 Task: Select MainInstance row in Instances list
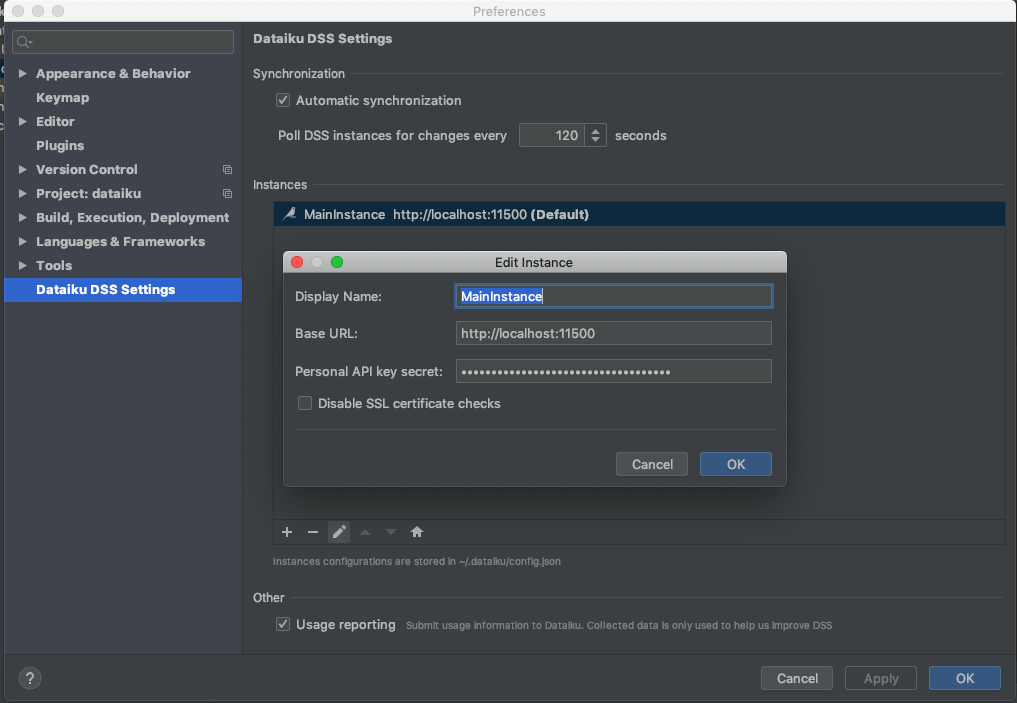(x=640, y=214)
